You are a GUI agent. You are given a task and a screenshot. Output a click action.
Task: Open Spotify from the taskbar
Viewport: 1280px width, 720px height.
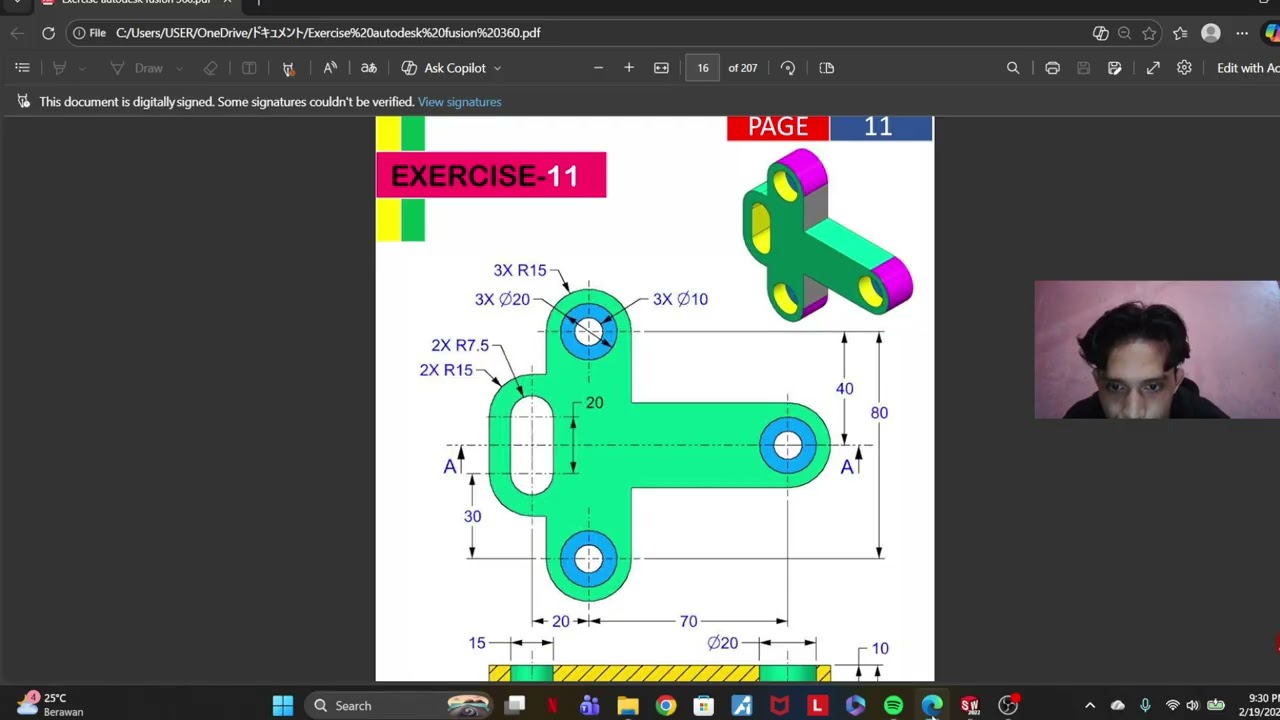(894, 706)
